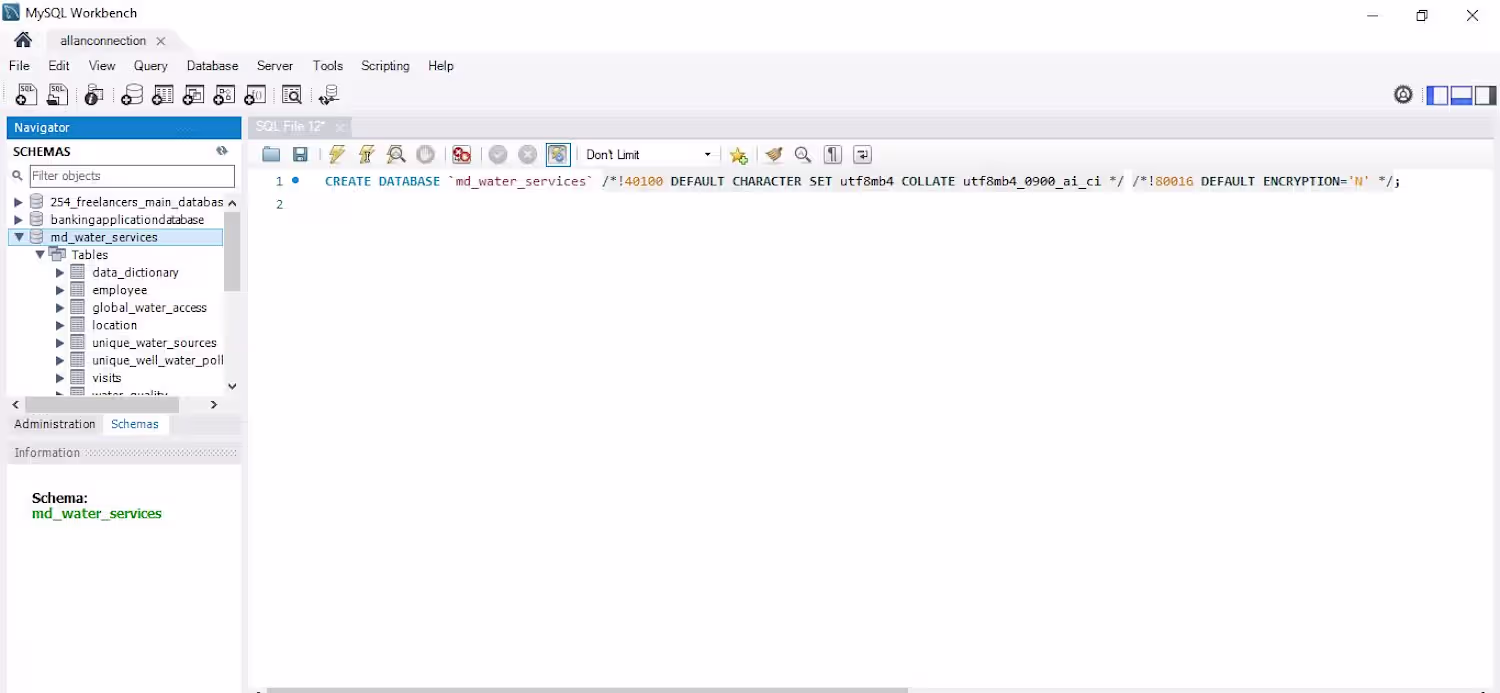Image resolution: width=1500 pixels, height=693 pixels.
Task: Expand the data_dictionary table
Action: 60,272
